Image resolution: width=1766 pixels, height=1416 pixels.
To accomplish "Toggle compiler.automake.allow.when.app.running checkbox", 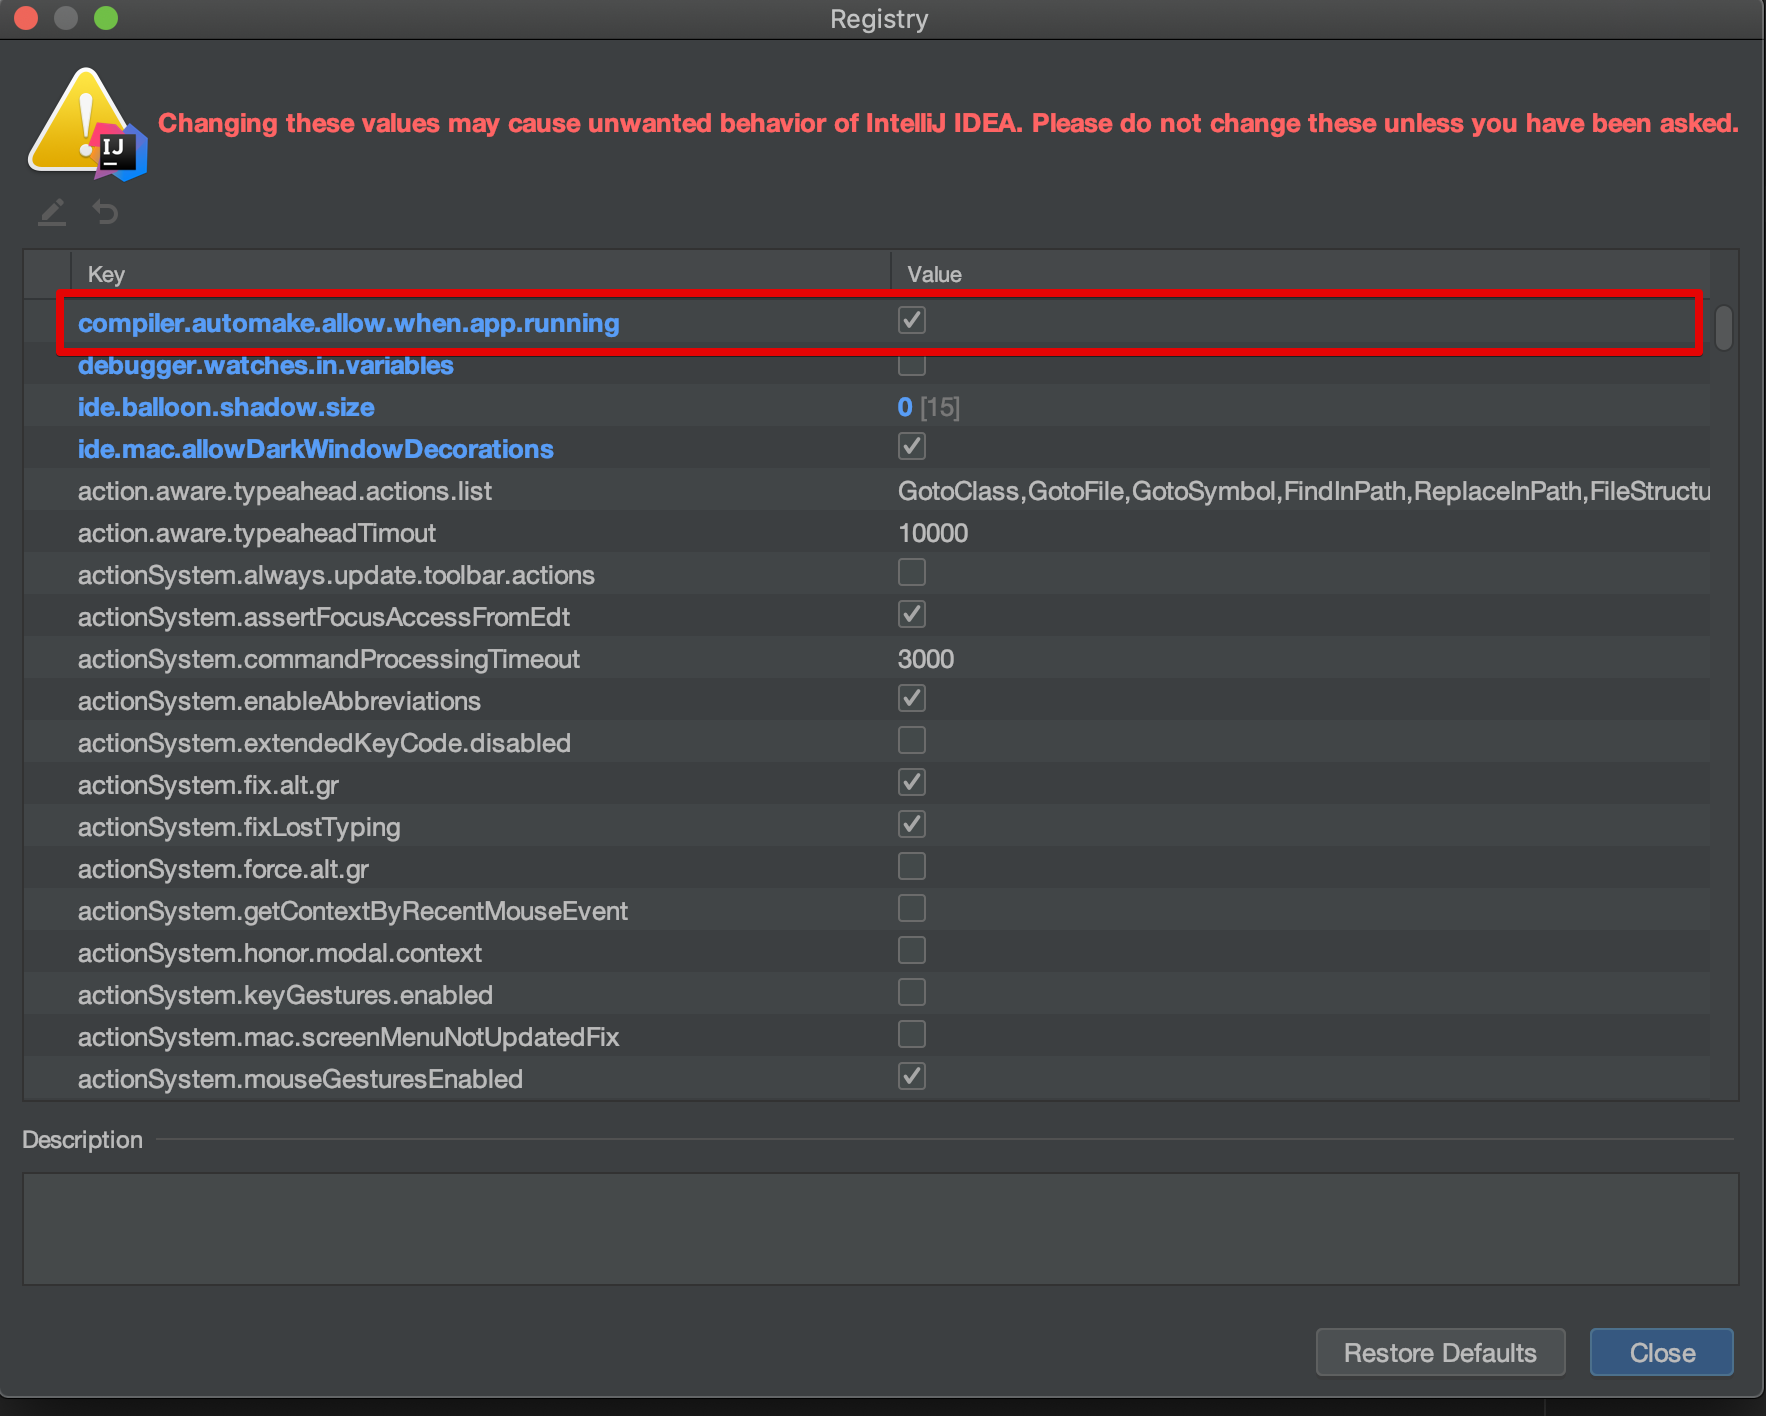I will pos(911,321).
